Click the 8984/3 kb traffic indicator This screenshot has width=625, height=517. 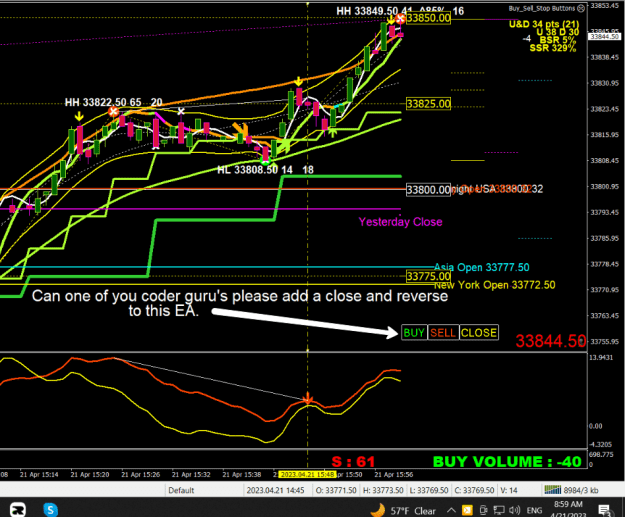click(581, 490)
